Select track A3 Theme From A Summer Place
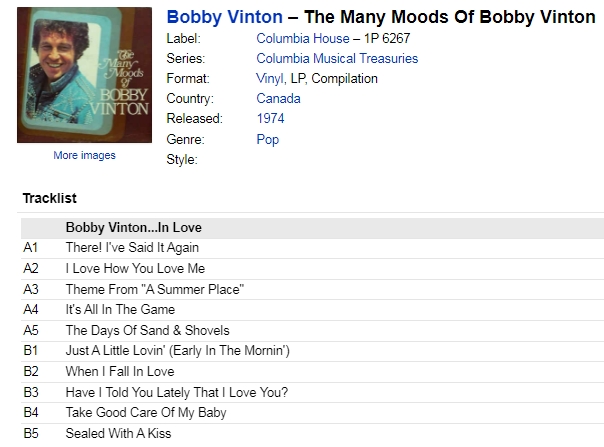 pos(312,289)
